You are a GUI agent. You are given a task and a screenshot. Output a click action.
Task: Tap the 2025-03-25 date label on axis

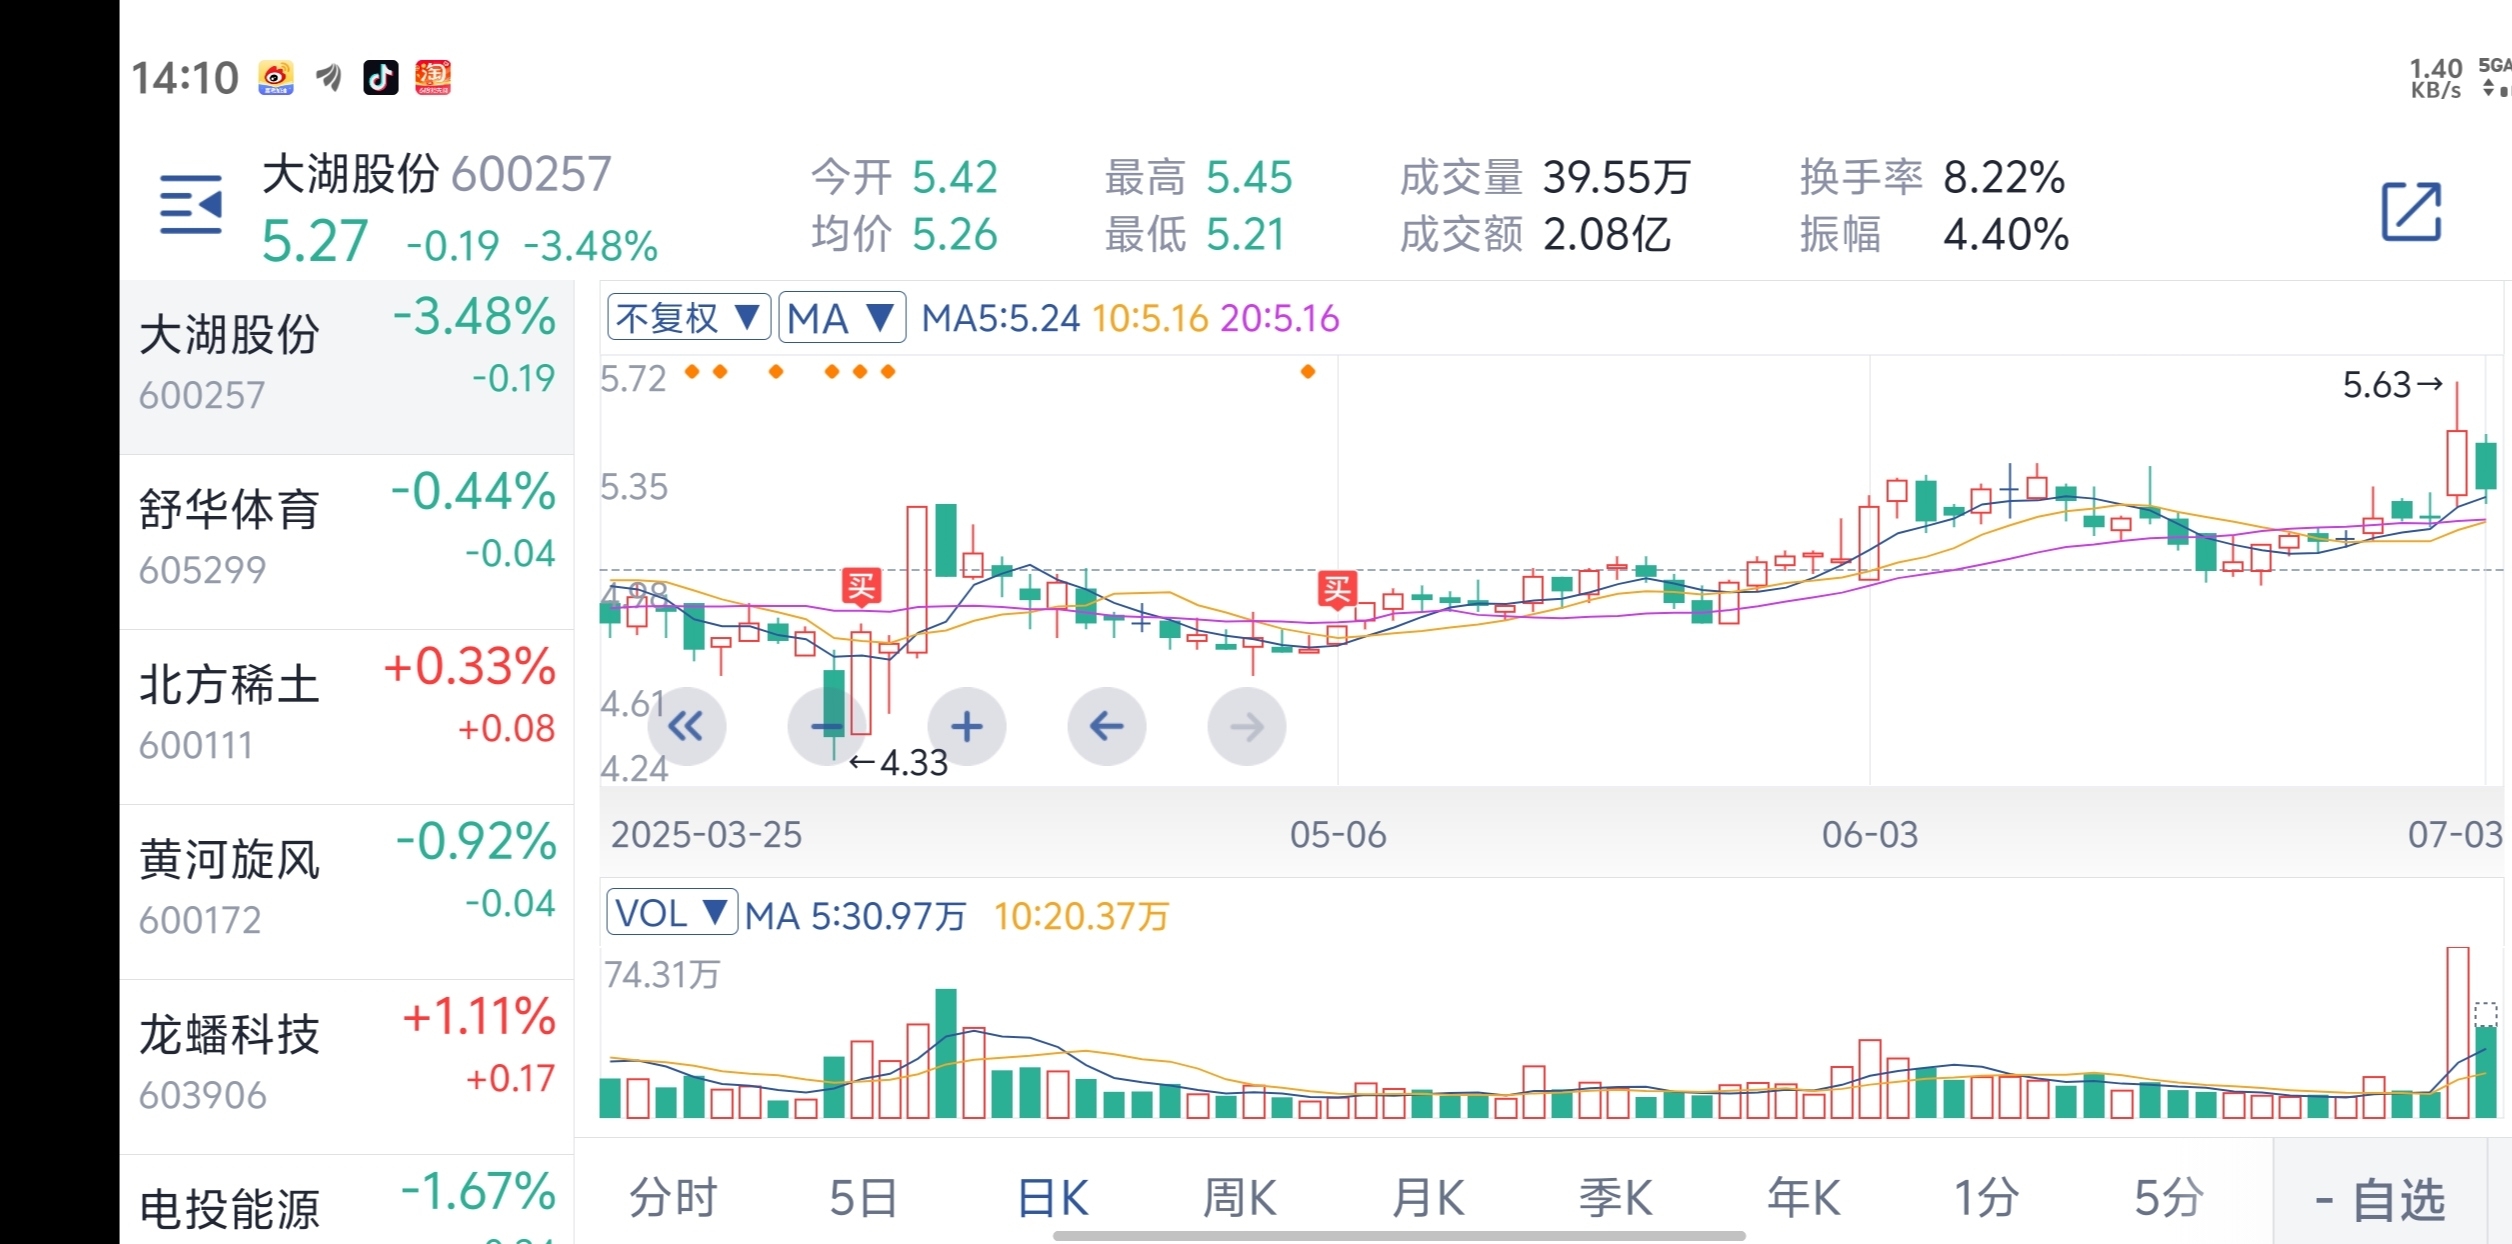(x=706, y=835)
